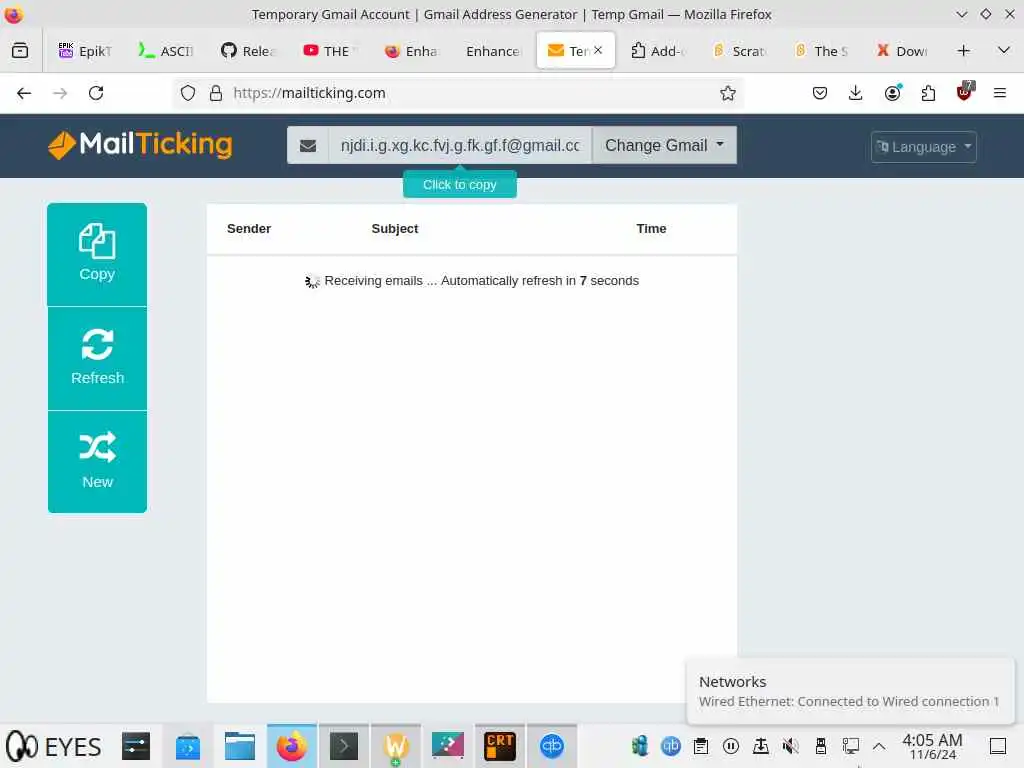View site security lock info
The image size is (1024, 768).
point(216,93)
